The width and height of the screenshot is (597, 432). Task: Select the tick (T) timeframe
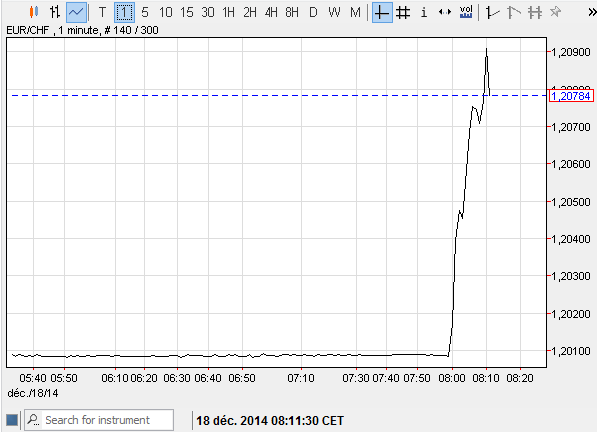[102, 13]
